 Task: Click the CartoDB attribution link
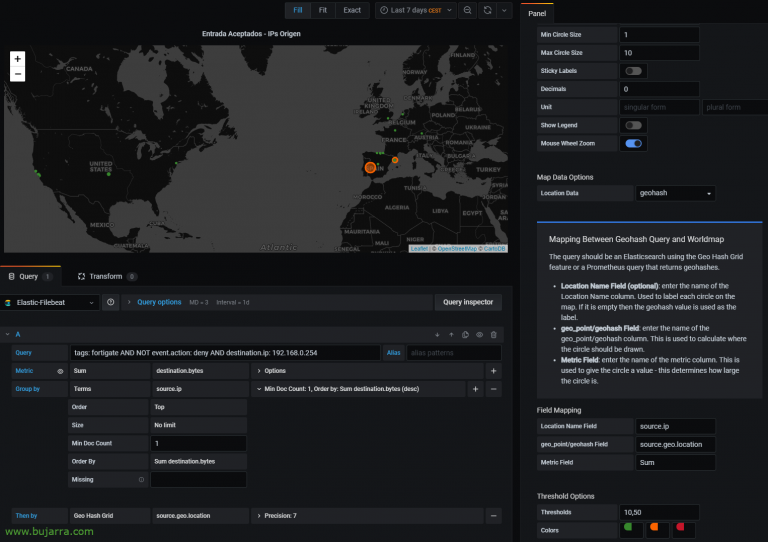coord(494,249)
